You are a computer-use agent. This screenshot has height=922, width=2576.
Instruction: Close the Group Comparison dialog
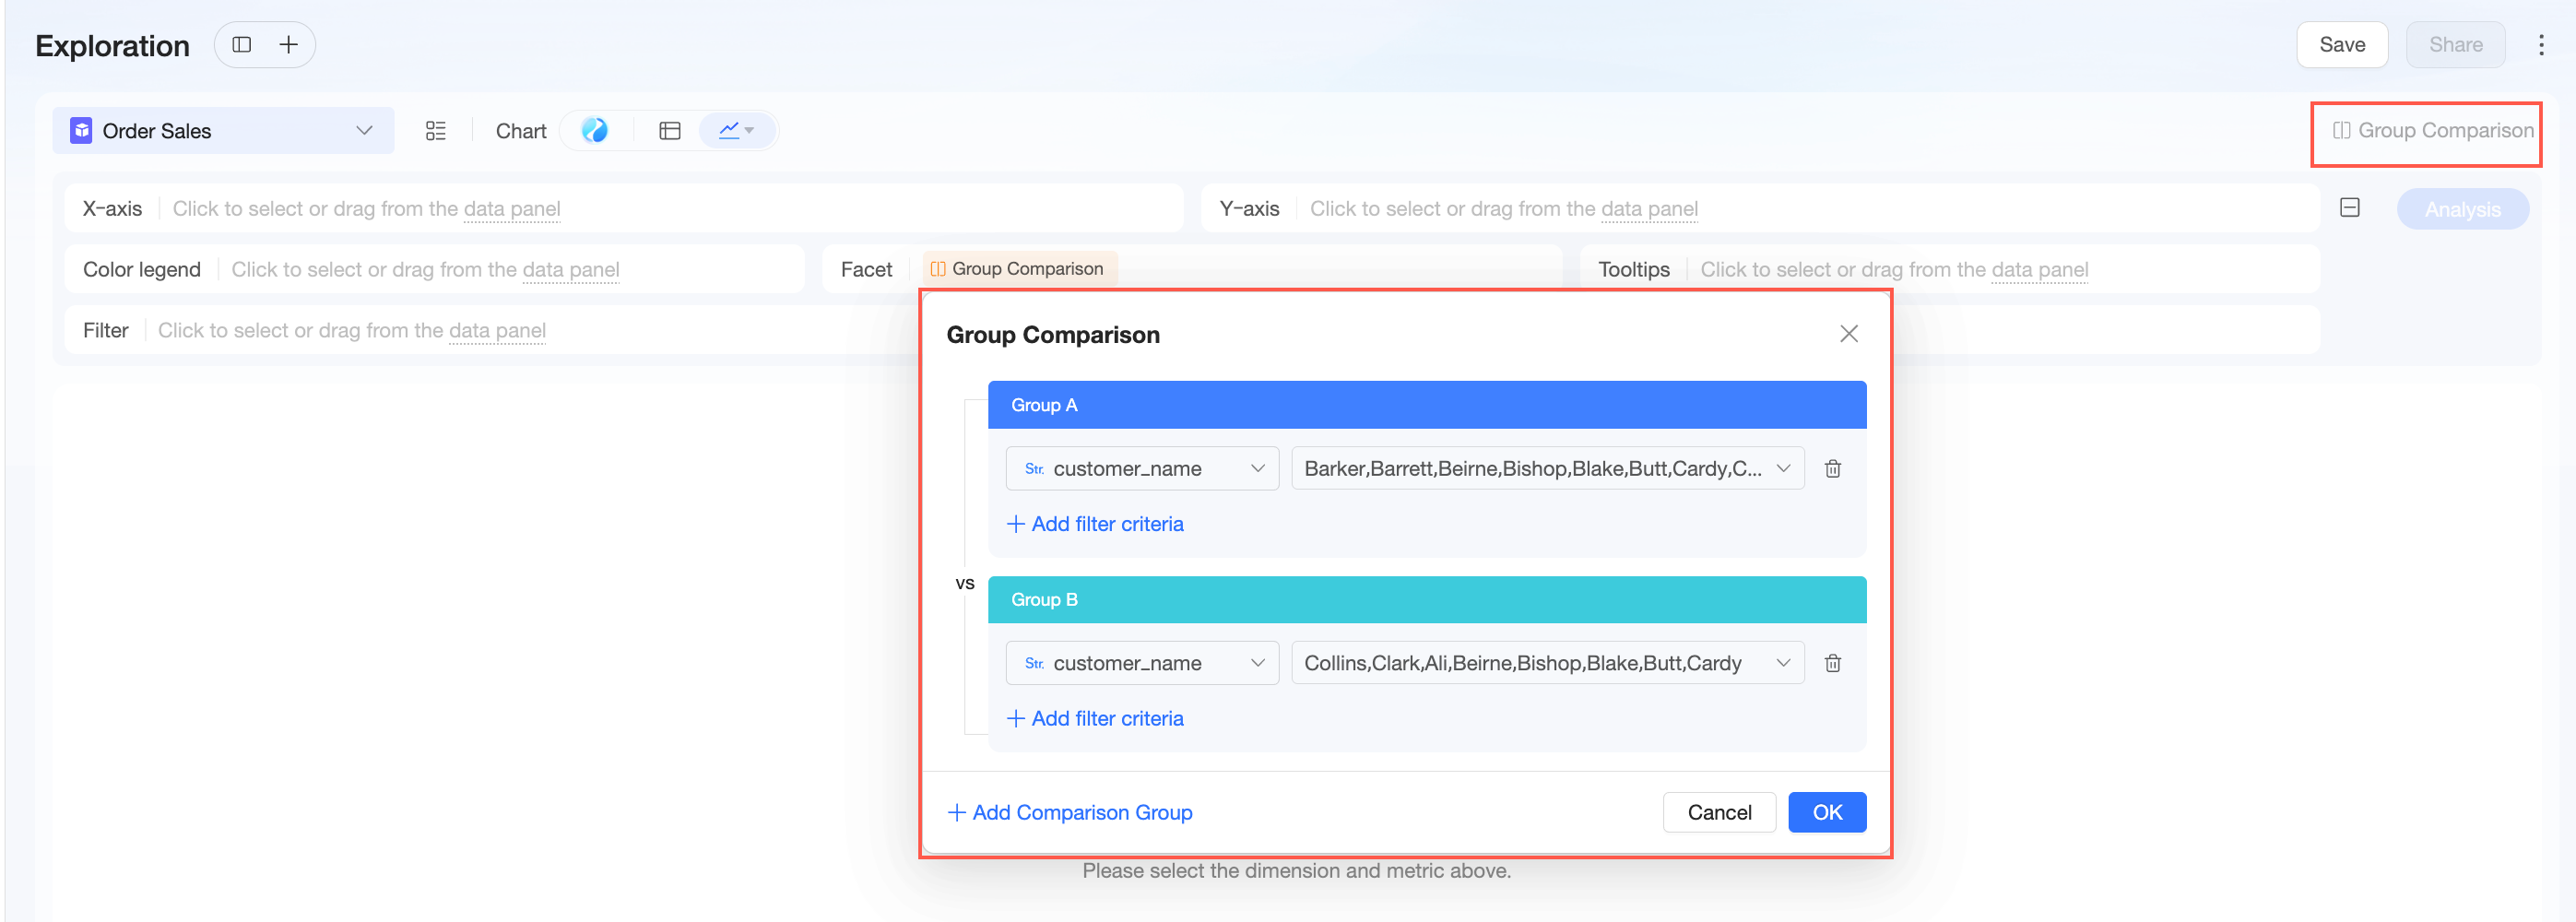point(1849,334)
